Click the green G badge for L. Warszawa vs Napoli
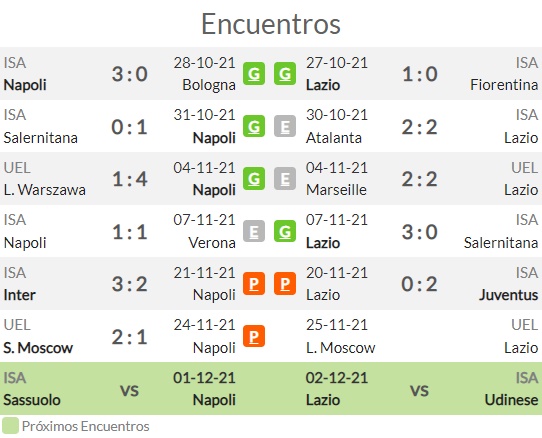The image size is (542, 438). click(x=254, y=179)
